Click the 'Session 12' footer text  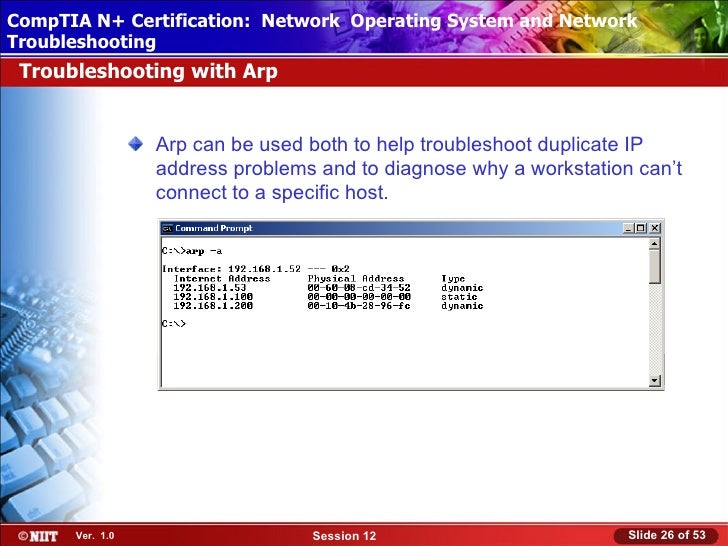344,536
